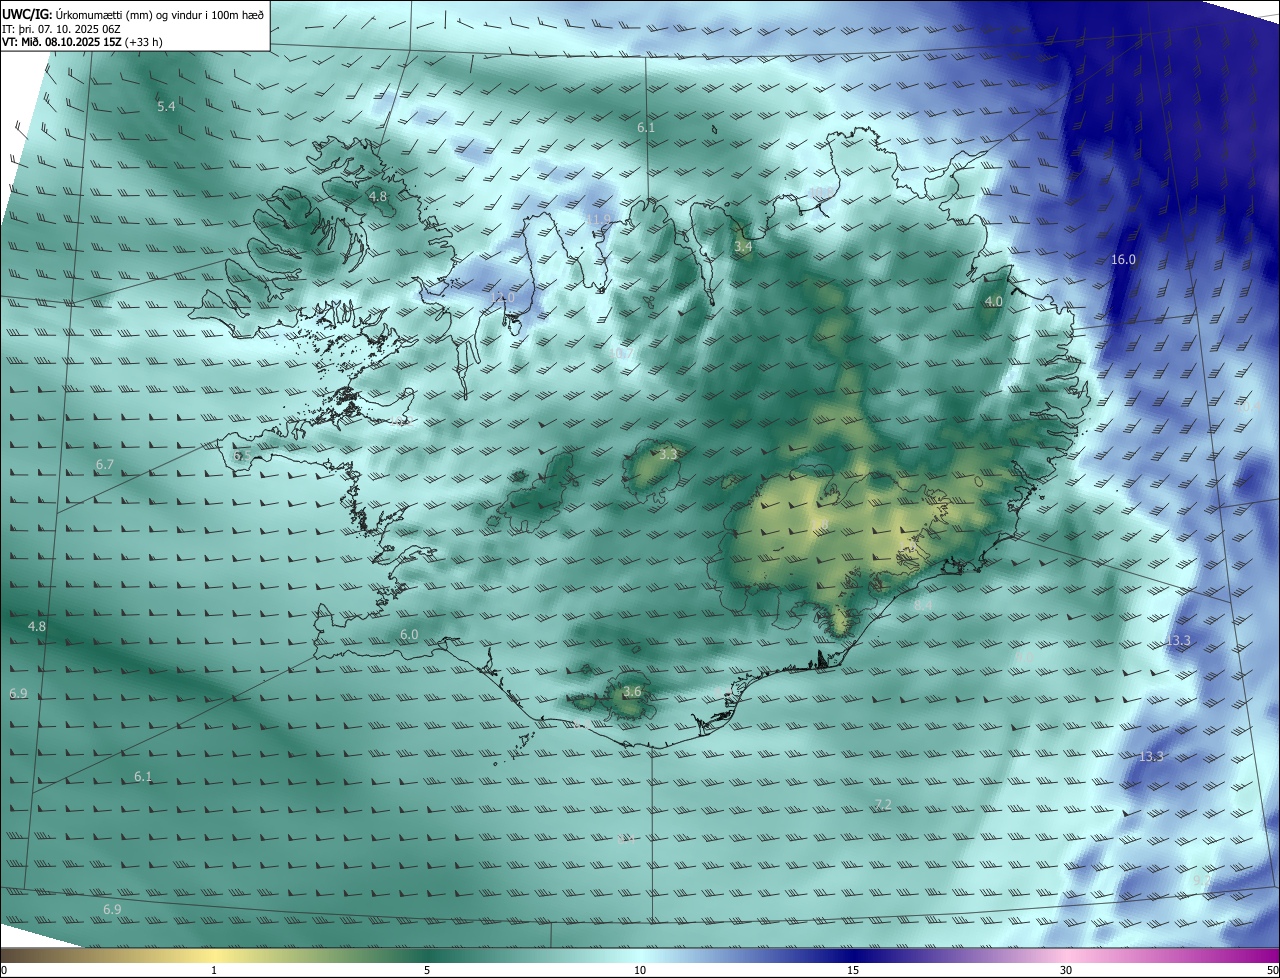
Task: Click the pale pink segment of the color scale
Action: point(1066,955)
